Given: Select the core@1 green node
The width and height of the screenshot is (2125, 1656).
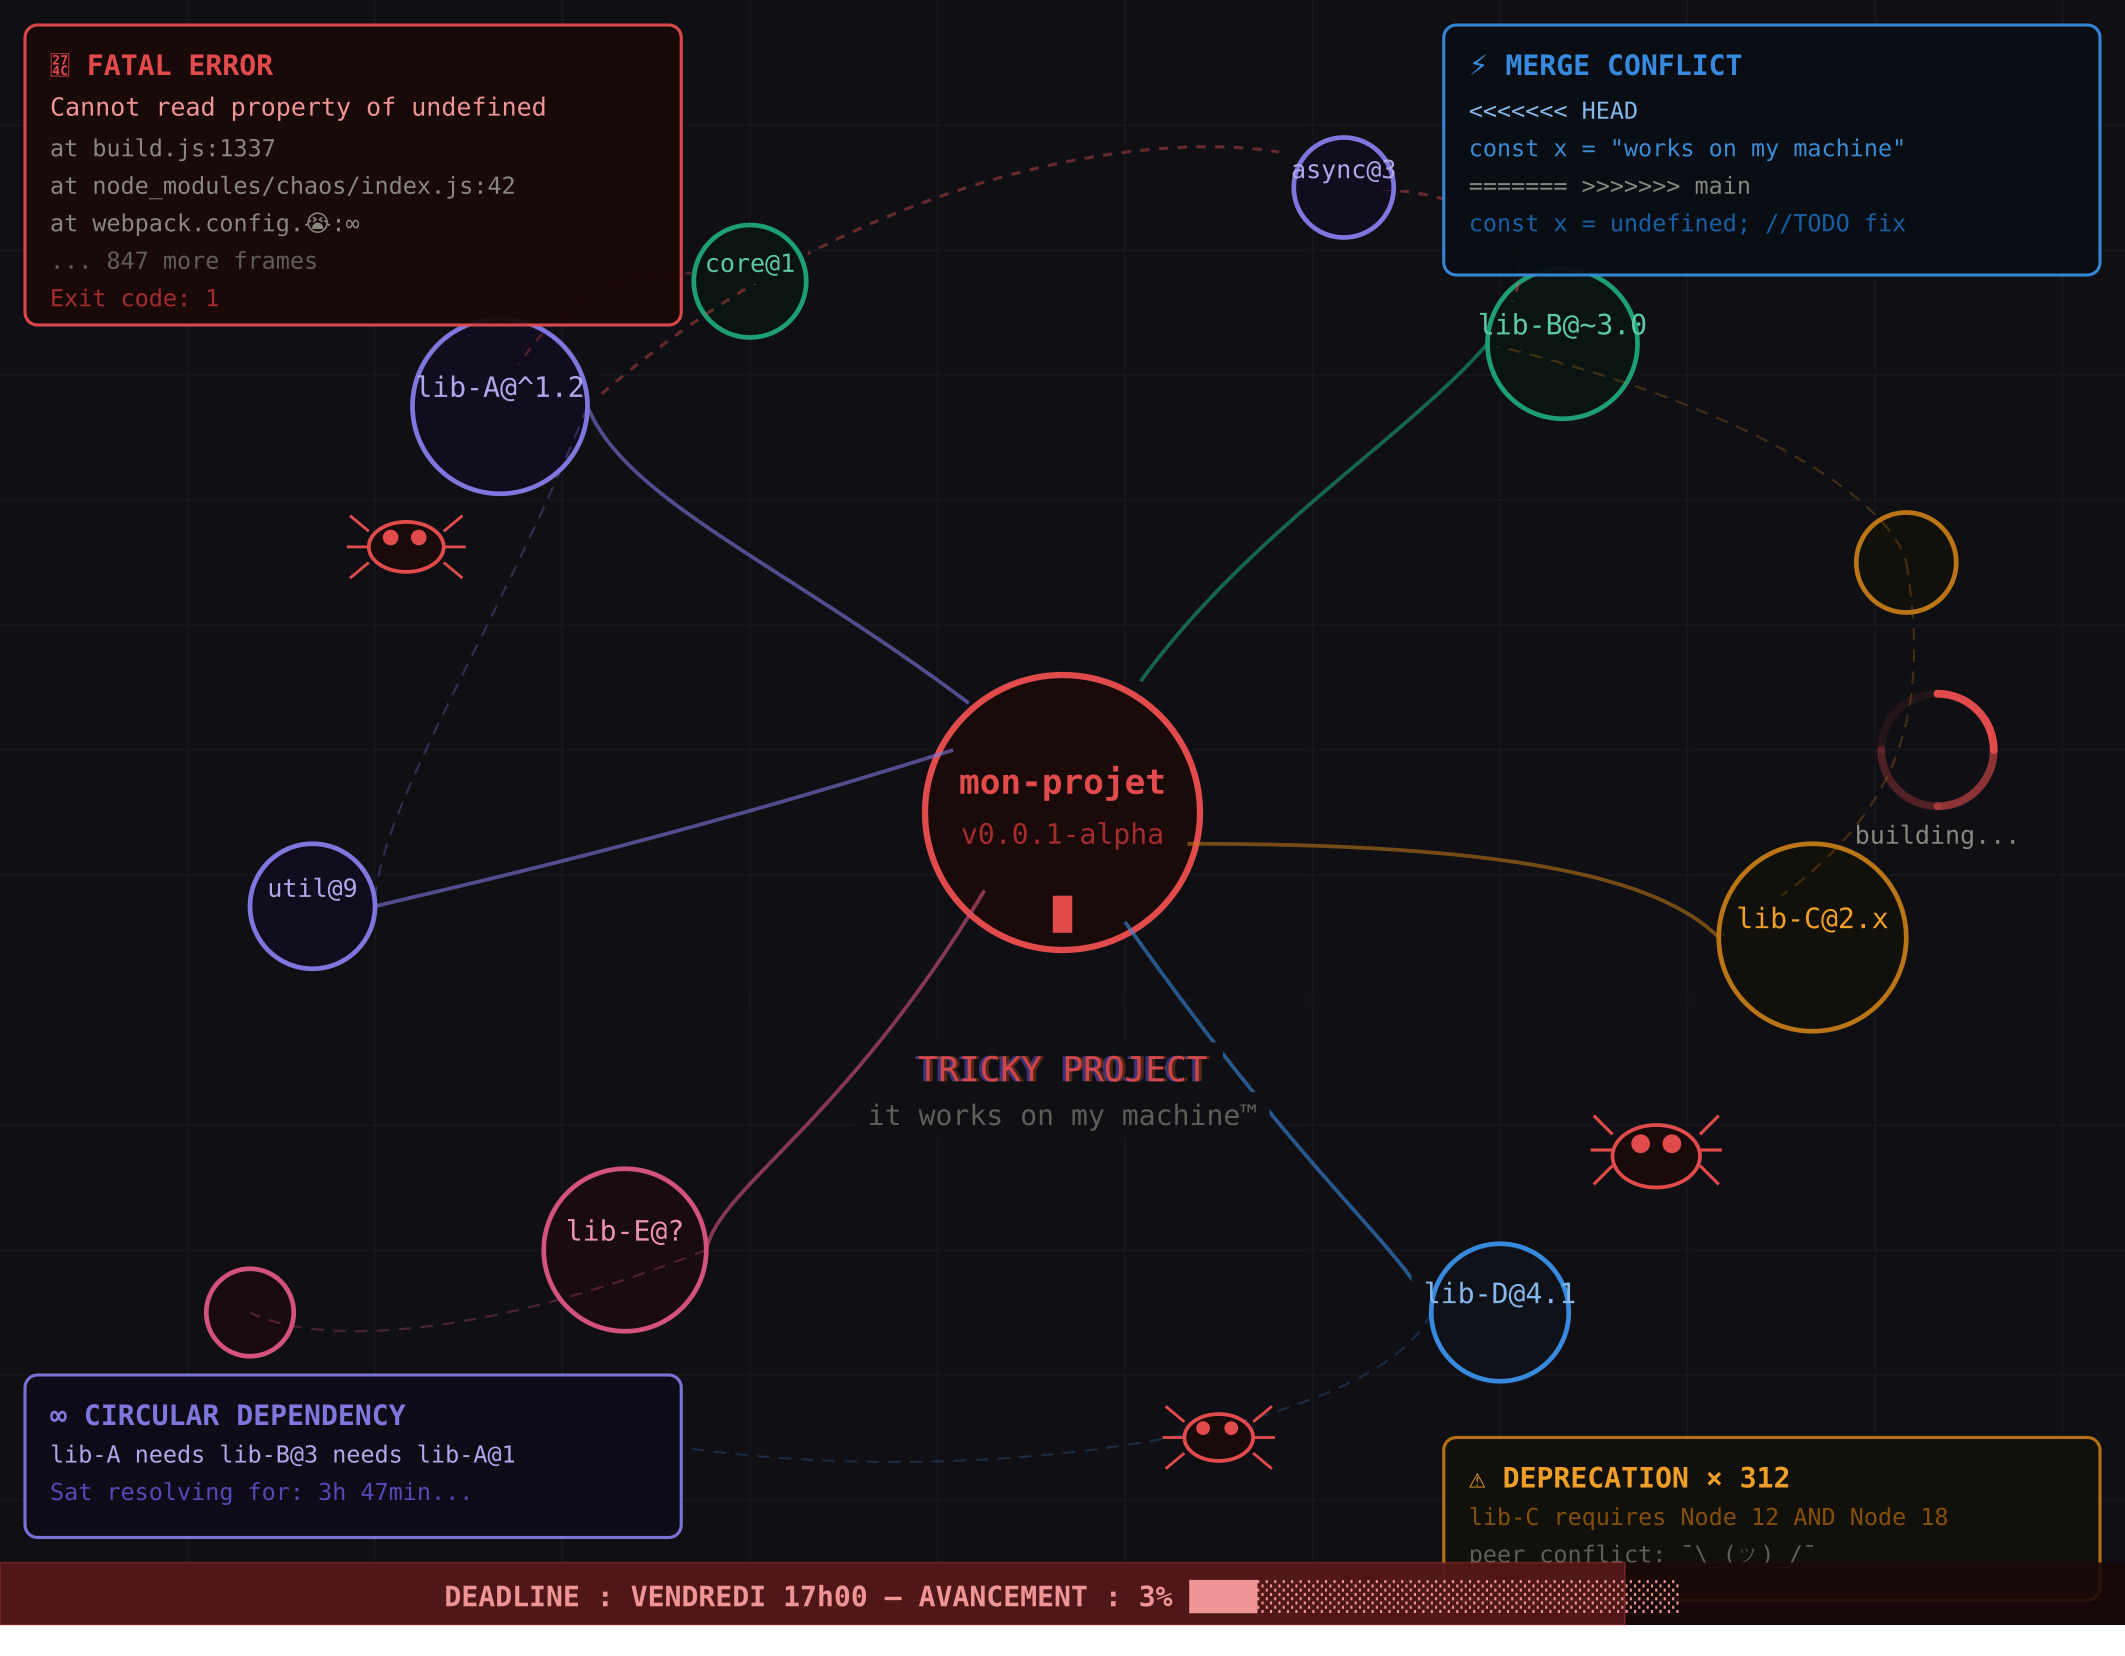Looking at the screenshot, I should click(750, 282).
